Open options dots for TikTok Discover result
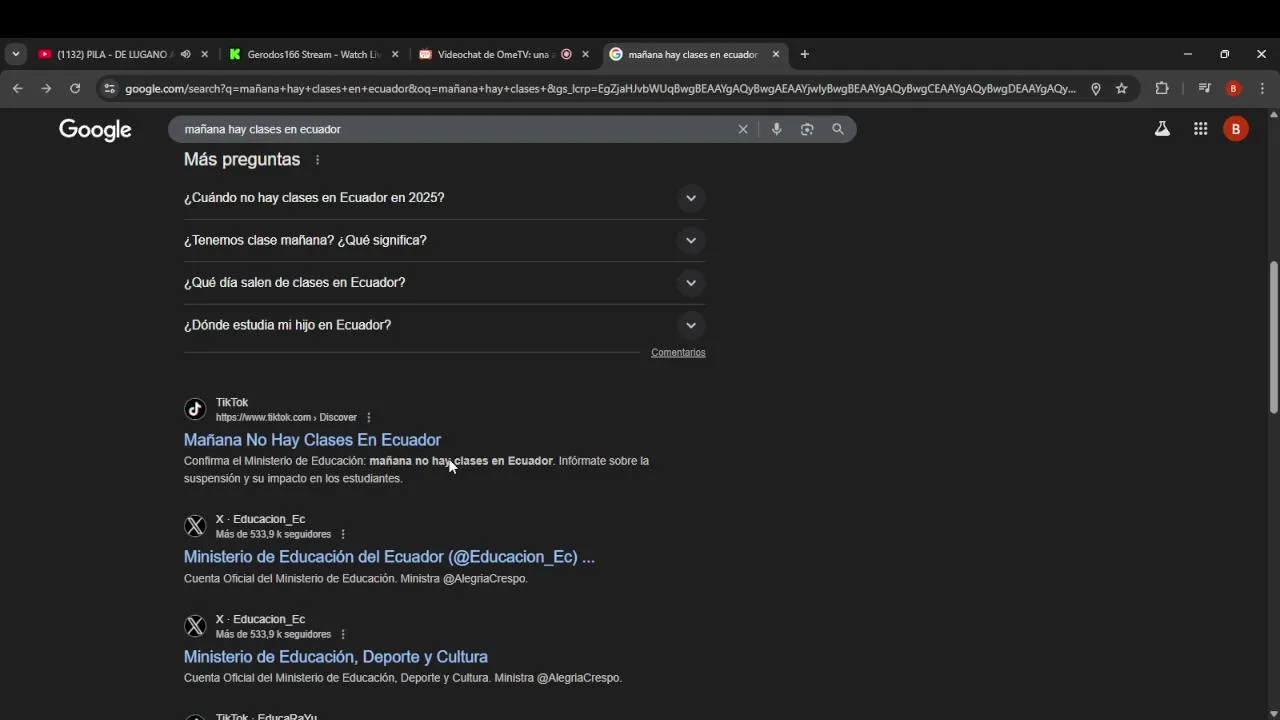 click(368, 417)
